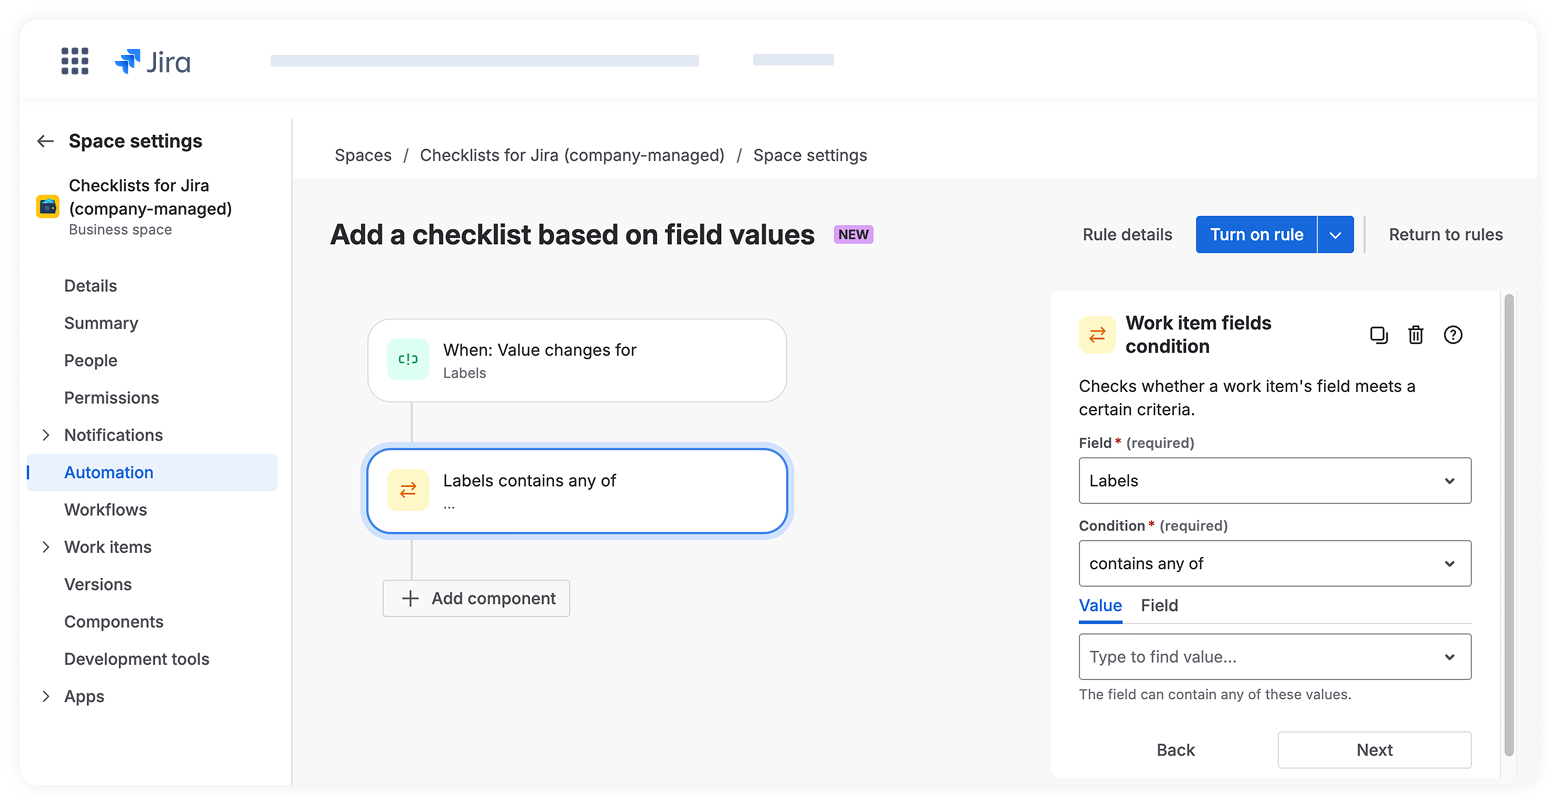Open the app switcher grid icon
The height and width of the screenshot is (805, 1557).
75,61
